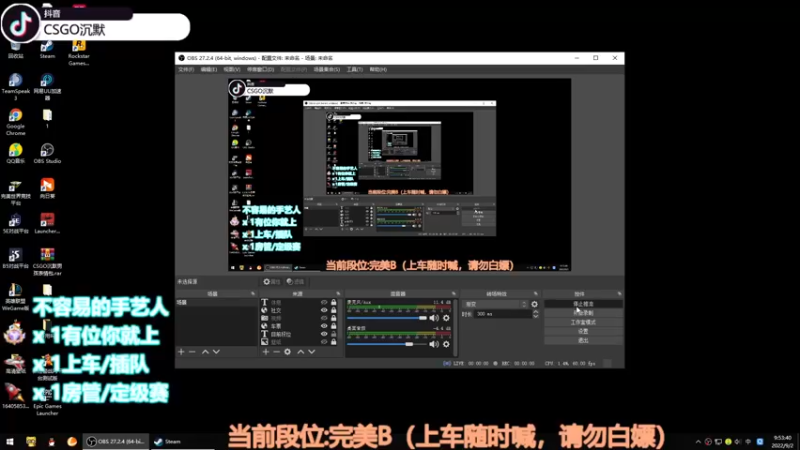Add a new source with the plus icon
800x450 pixels.
pos(266,352)
